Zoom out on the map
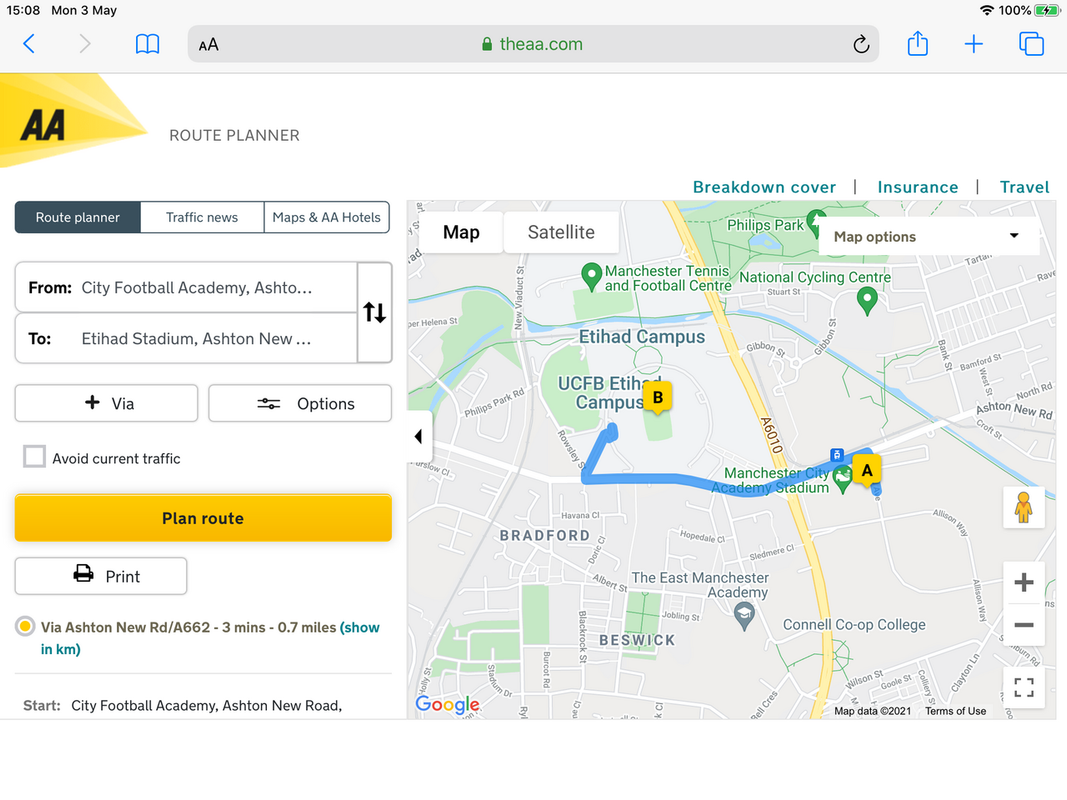 coord(1023,624)
